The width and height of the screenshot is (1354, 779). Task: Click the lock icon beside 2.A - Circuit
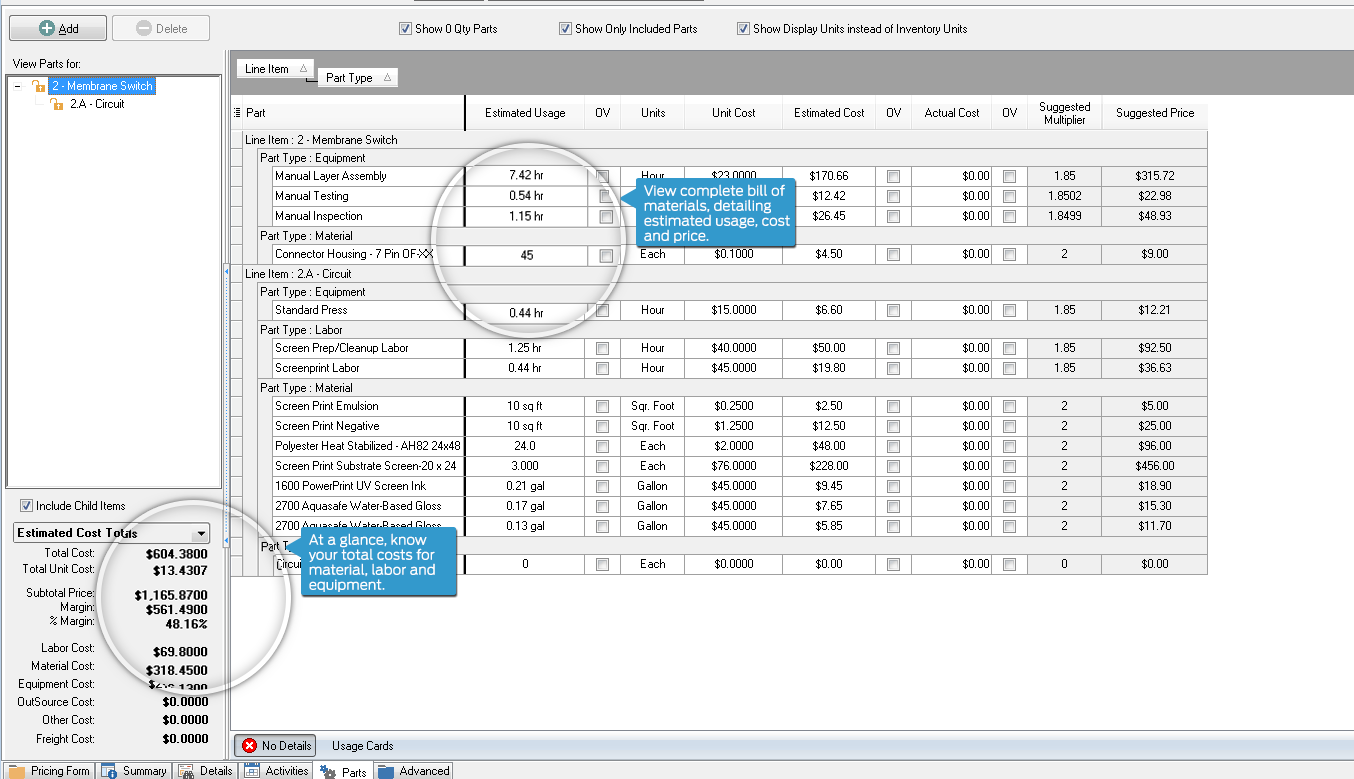(57, 104)
